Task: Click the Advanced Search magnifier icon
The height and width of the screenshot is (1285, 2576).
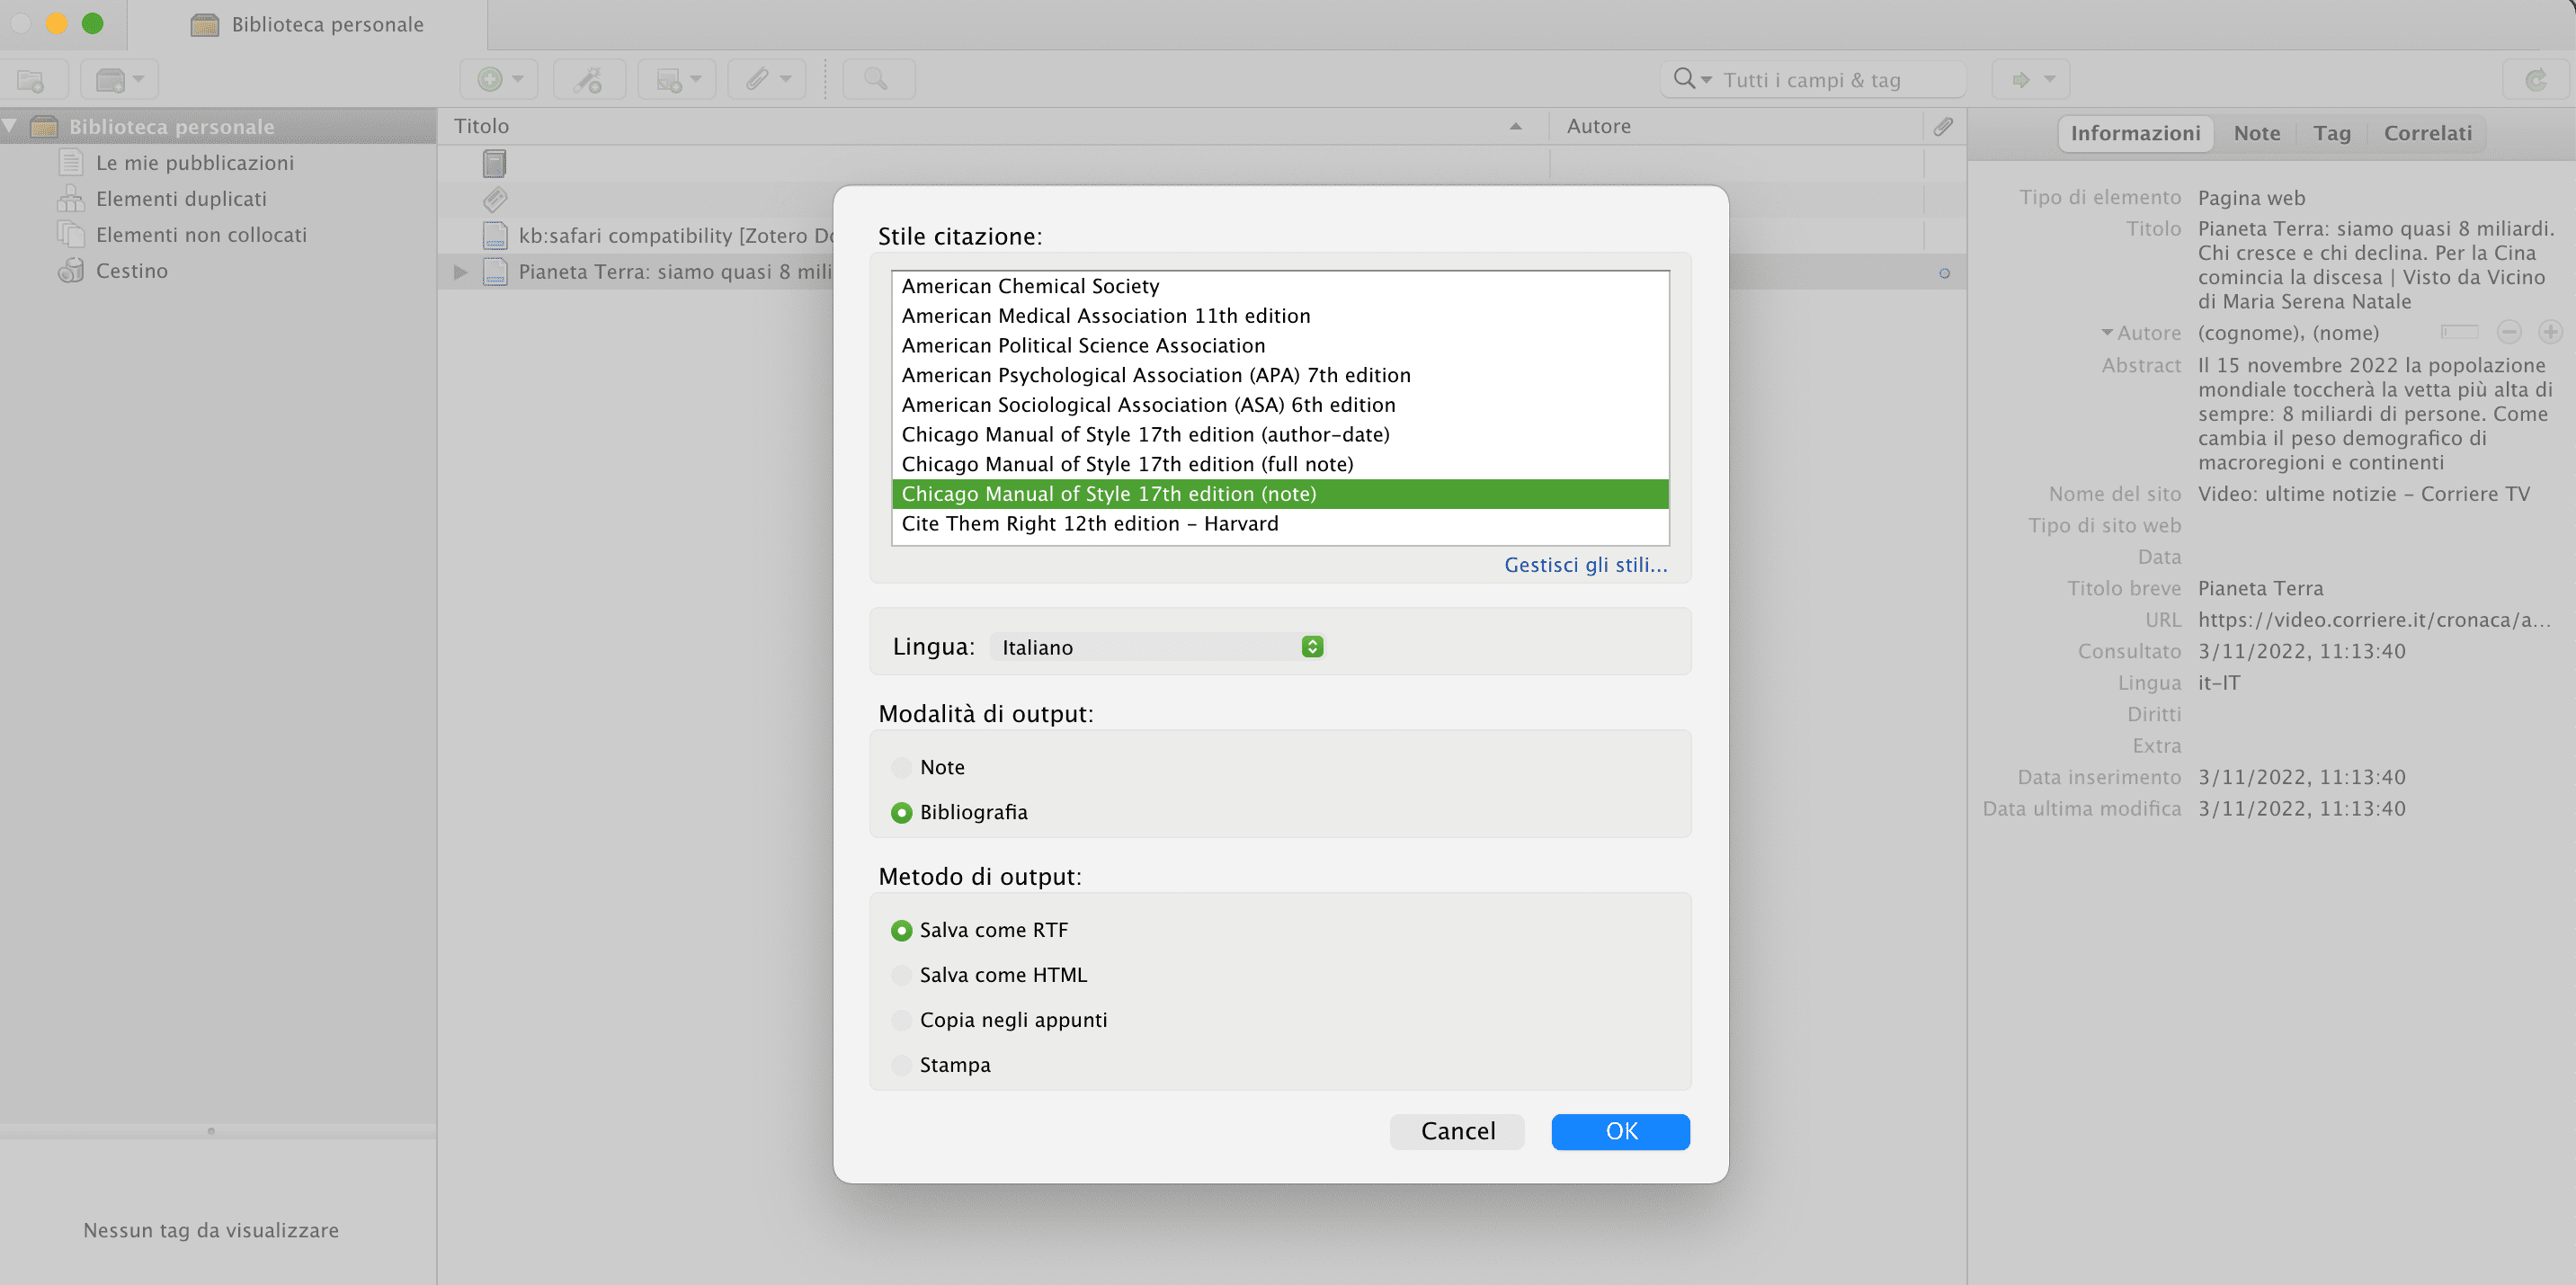Action: (x=876, y=79)
